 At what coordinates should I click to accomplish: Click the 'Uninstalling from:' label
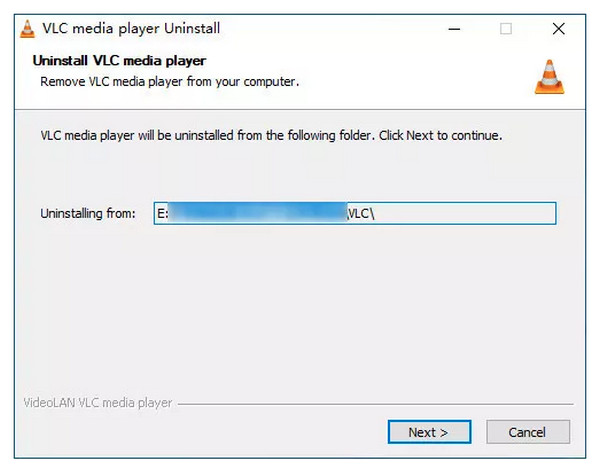pos(88,213)
